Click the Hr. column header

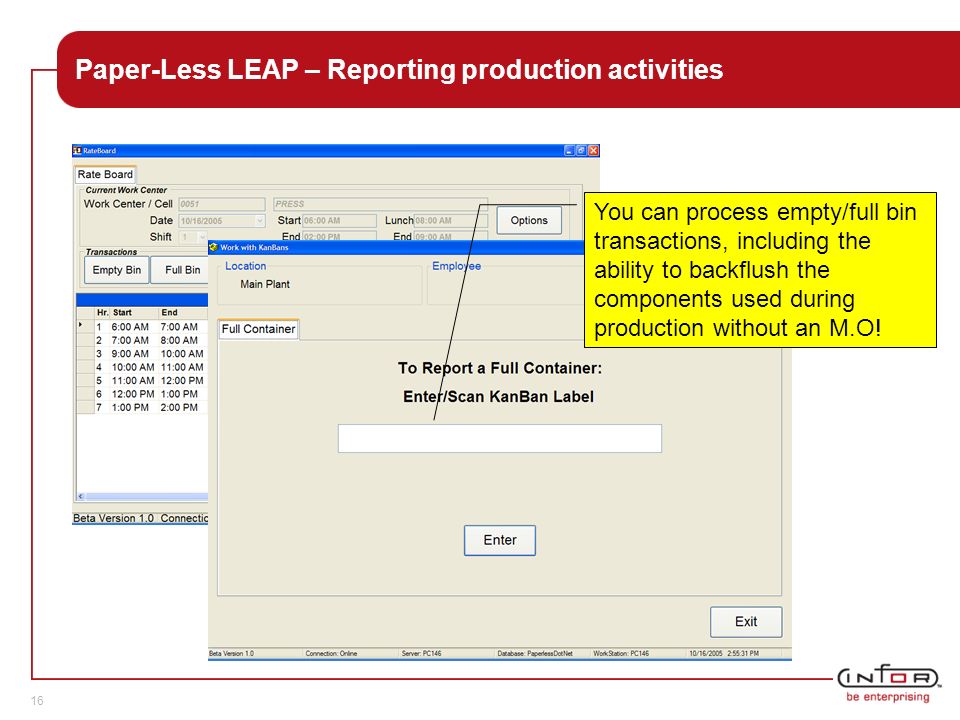102,312
